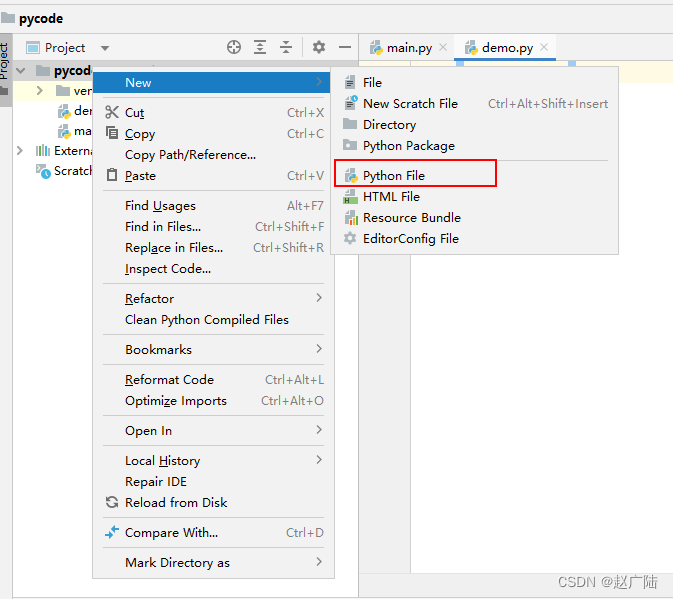The width and height of the screenshot is (673, 599).
Task: Click the External Libraries icon
Action: pyautogui.click(x=42, y=151)
